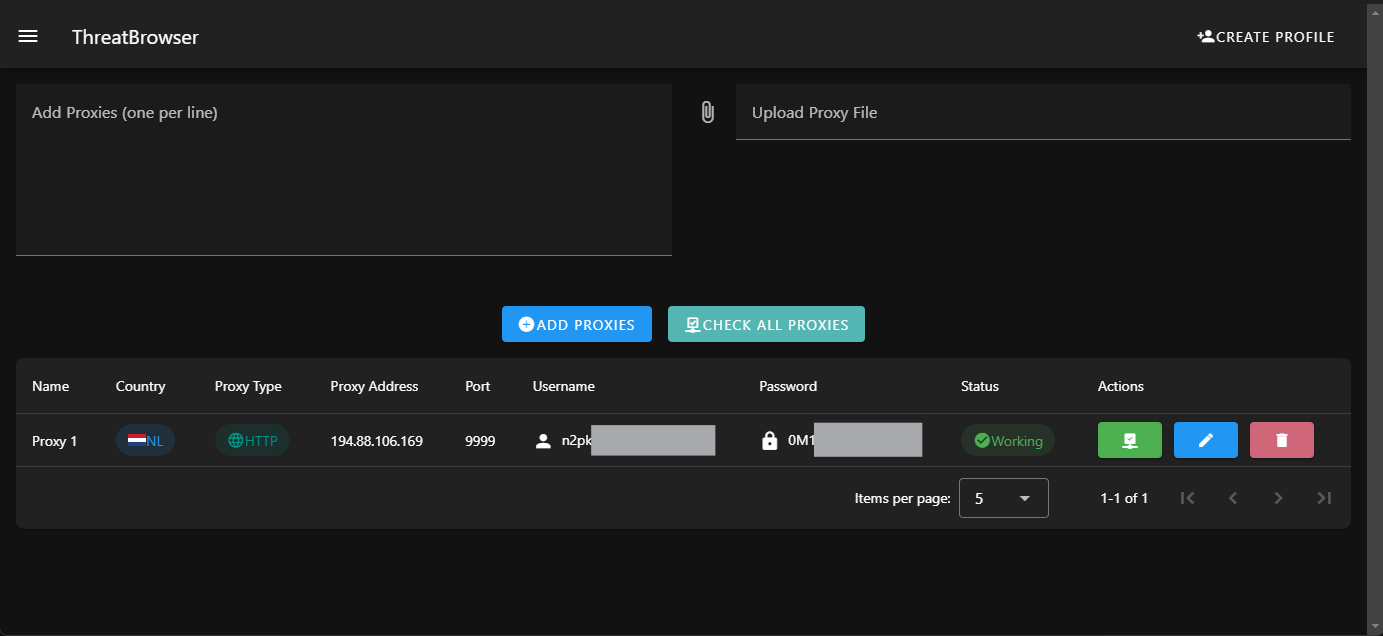Click the proxy address 194.88.106.169
This screenshot has width=1383, height=636.
(377, 441)
